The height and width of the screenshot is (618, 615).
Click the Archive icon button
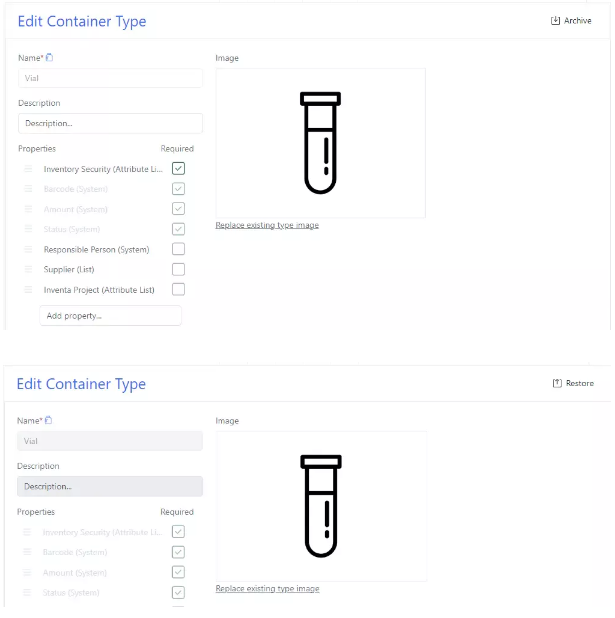pyautogui.click(x=556, y=21)
